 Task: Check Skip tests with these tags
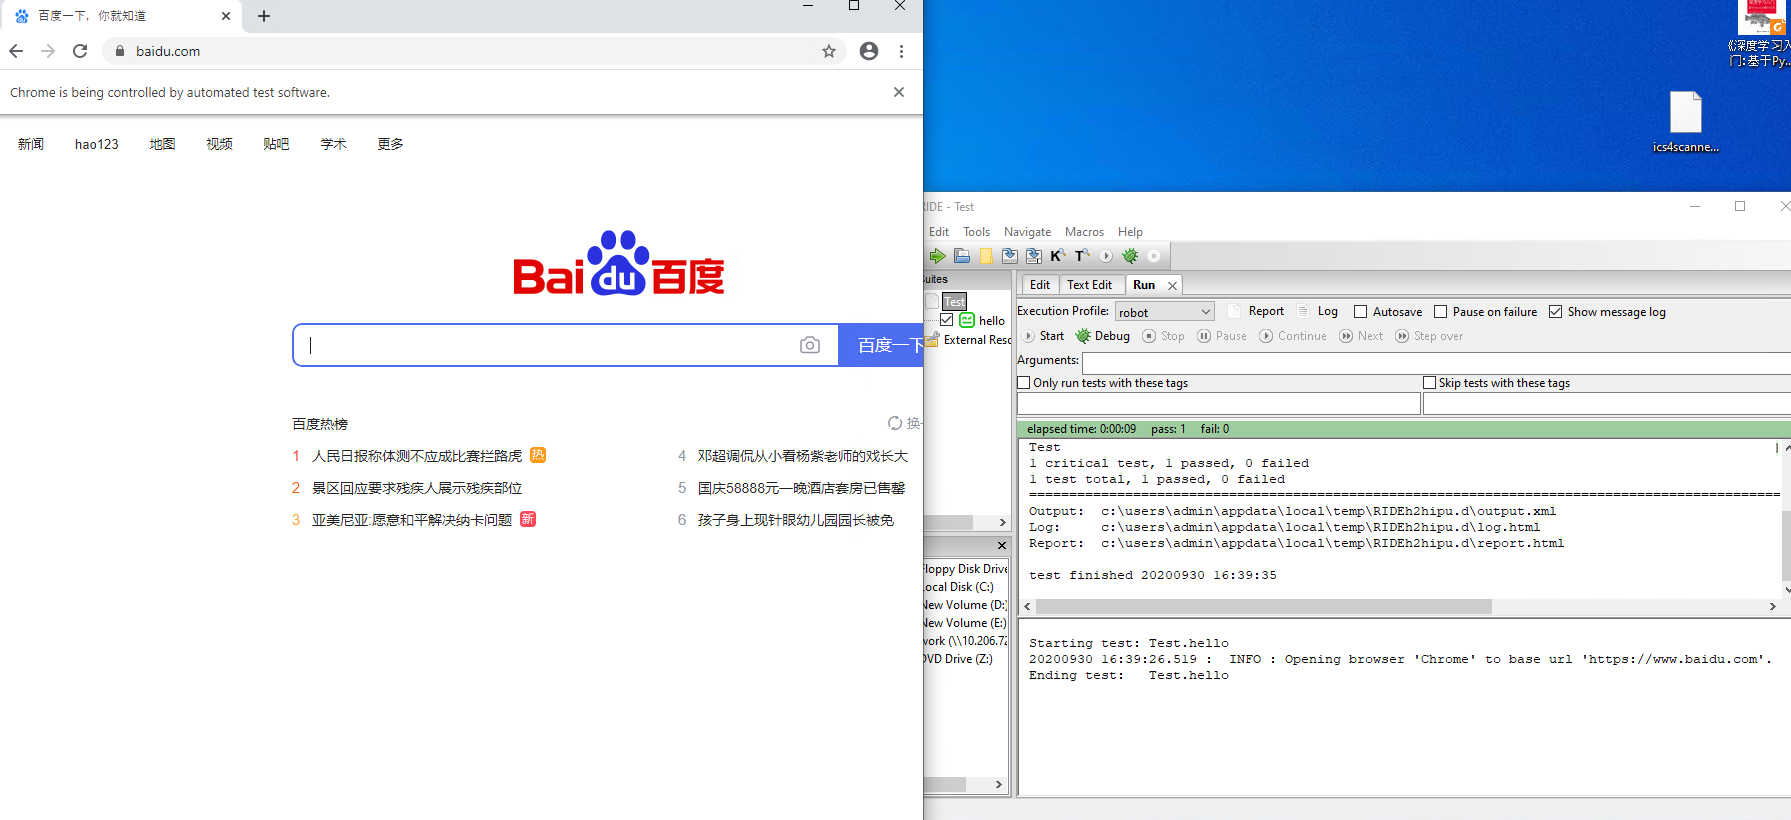click(1430, 383)
